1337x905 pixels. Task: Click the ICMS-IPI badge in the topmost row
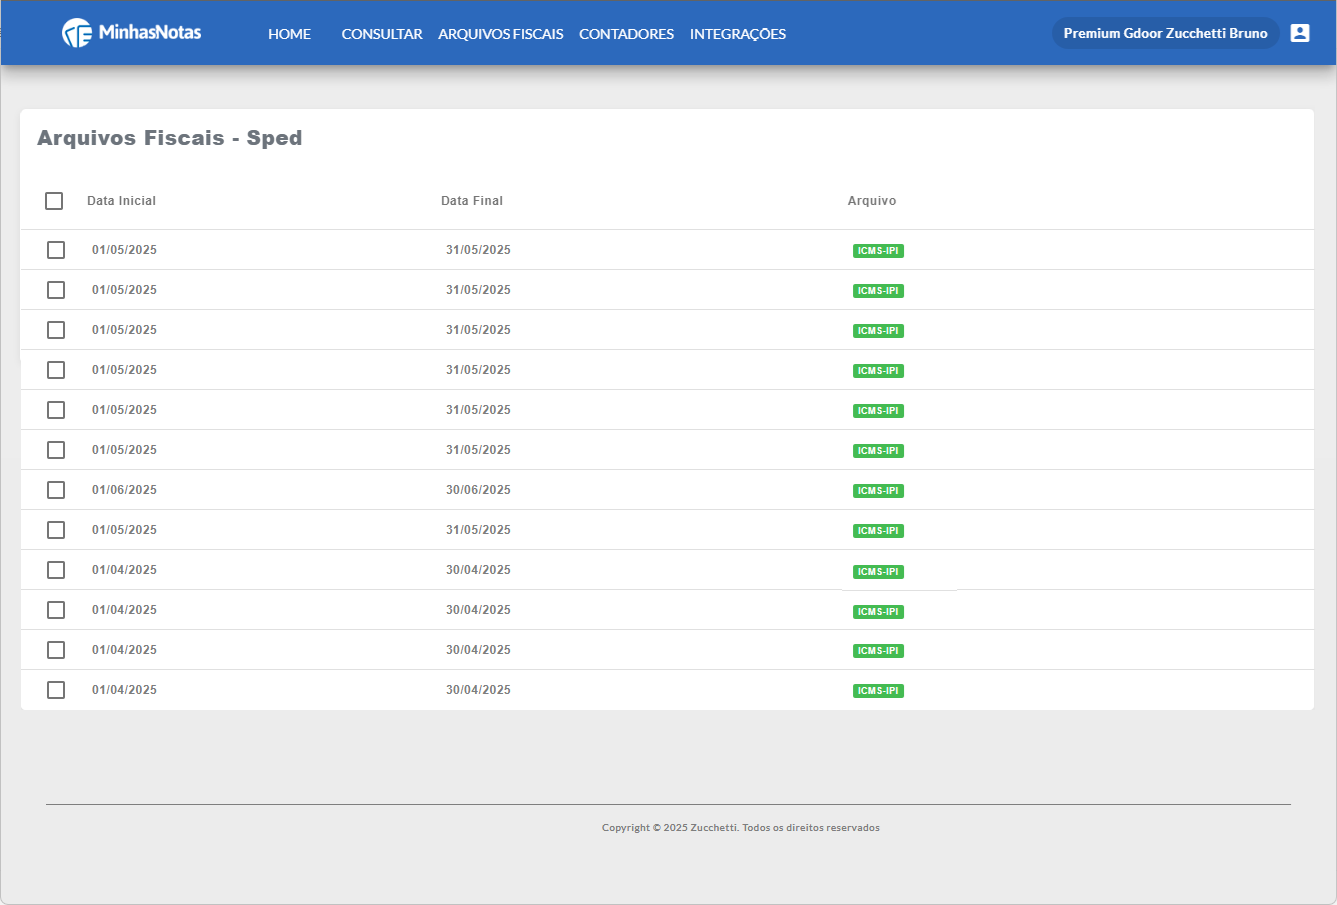point(878,251)
